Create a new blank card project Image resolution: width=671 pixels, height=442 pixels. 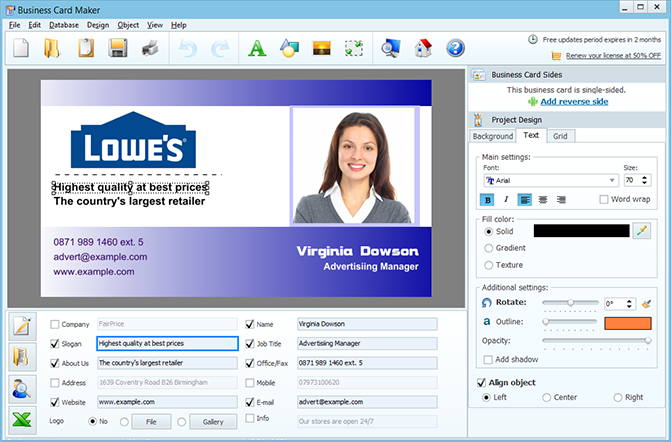click(21, 48)
